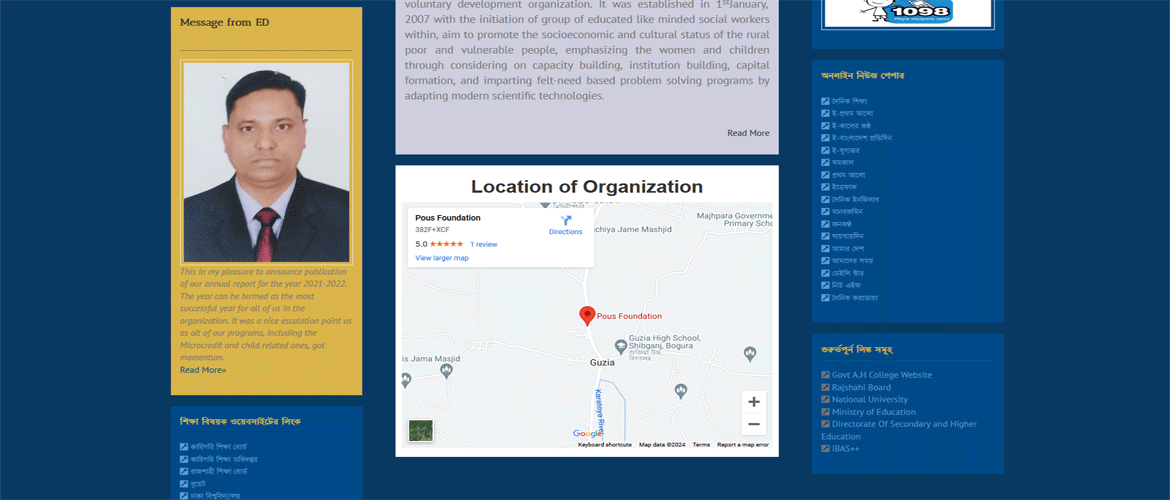Zoom in the map with plus button
The width and height of the screenshot is (1170, 500).
(754, 402)
